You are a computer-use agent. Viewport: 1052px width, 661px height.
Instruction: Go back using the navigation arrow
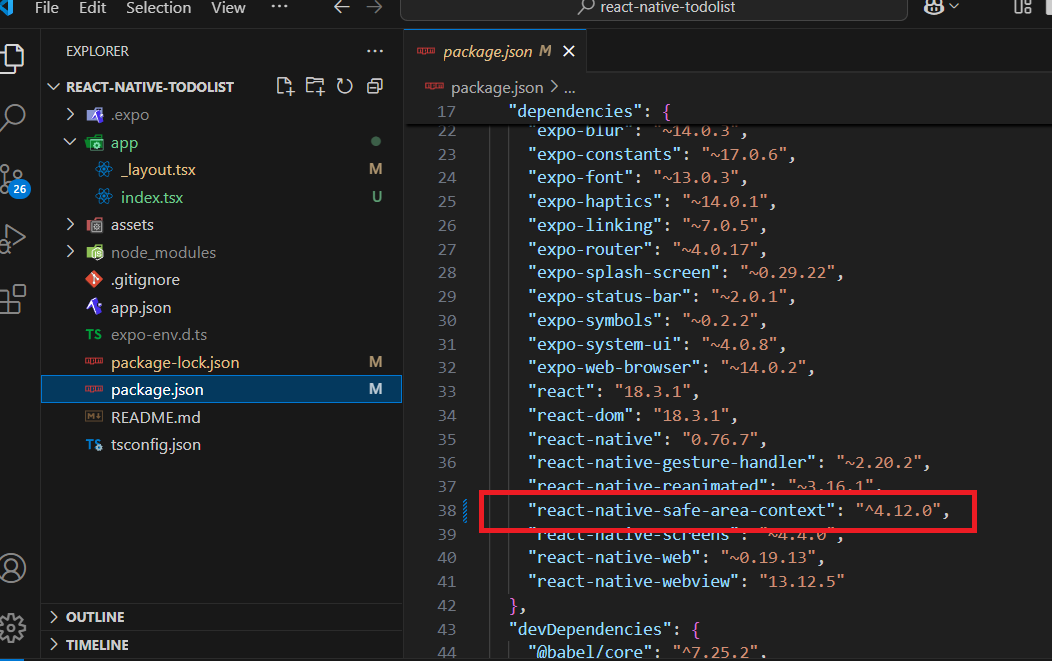pyautogui.click(x=342, y=8)
